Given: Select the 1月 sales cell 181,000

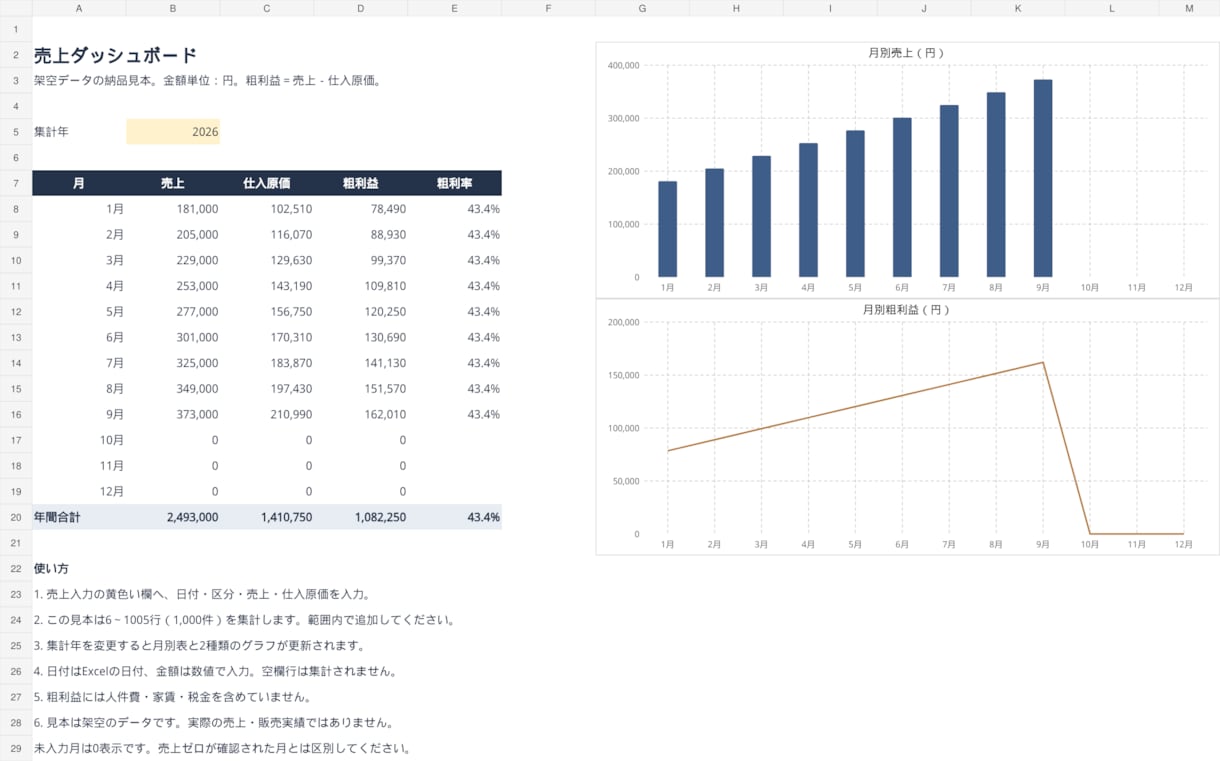Looking at the screenshot, I should (x=173, y=209).
